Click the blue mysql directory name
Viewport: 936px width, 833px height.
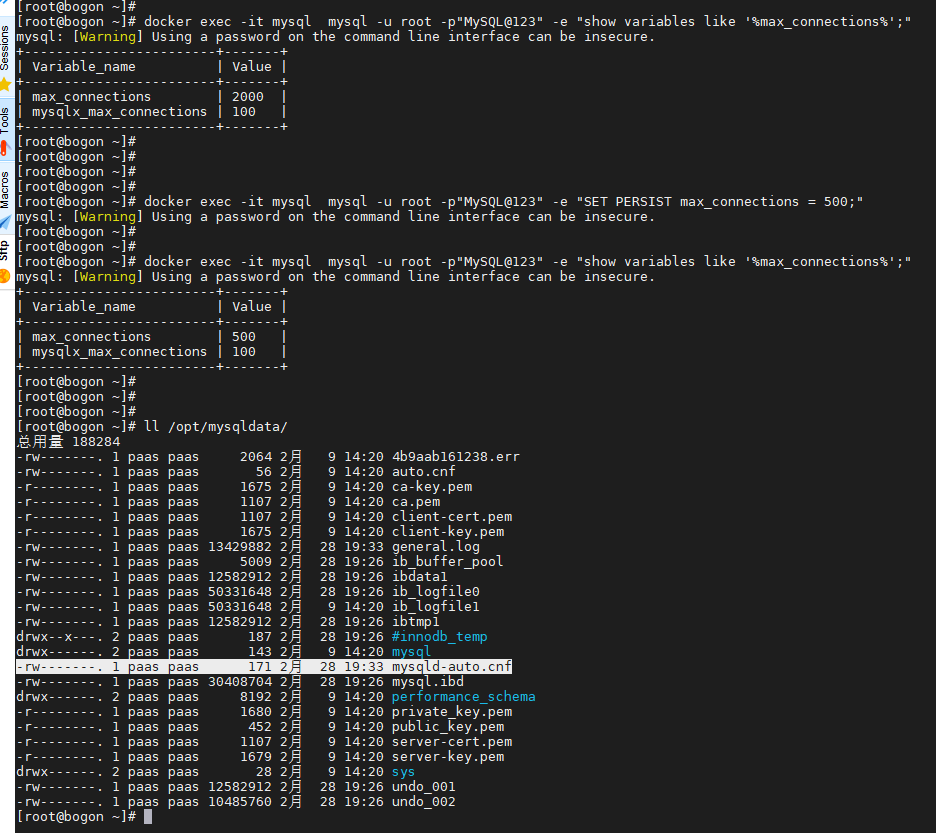(411, 651)
